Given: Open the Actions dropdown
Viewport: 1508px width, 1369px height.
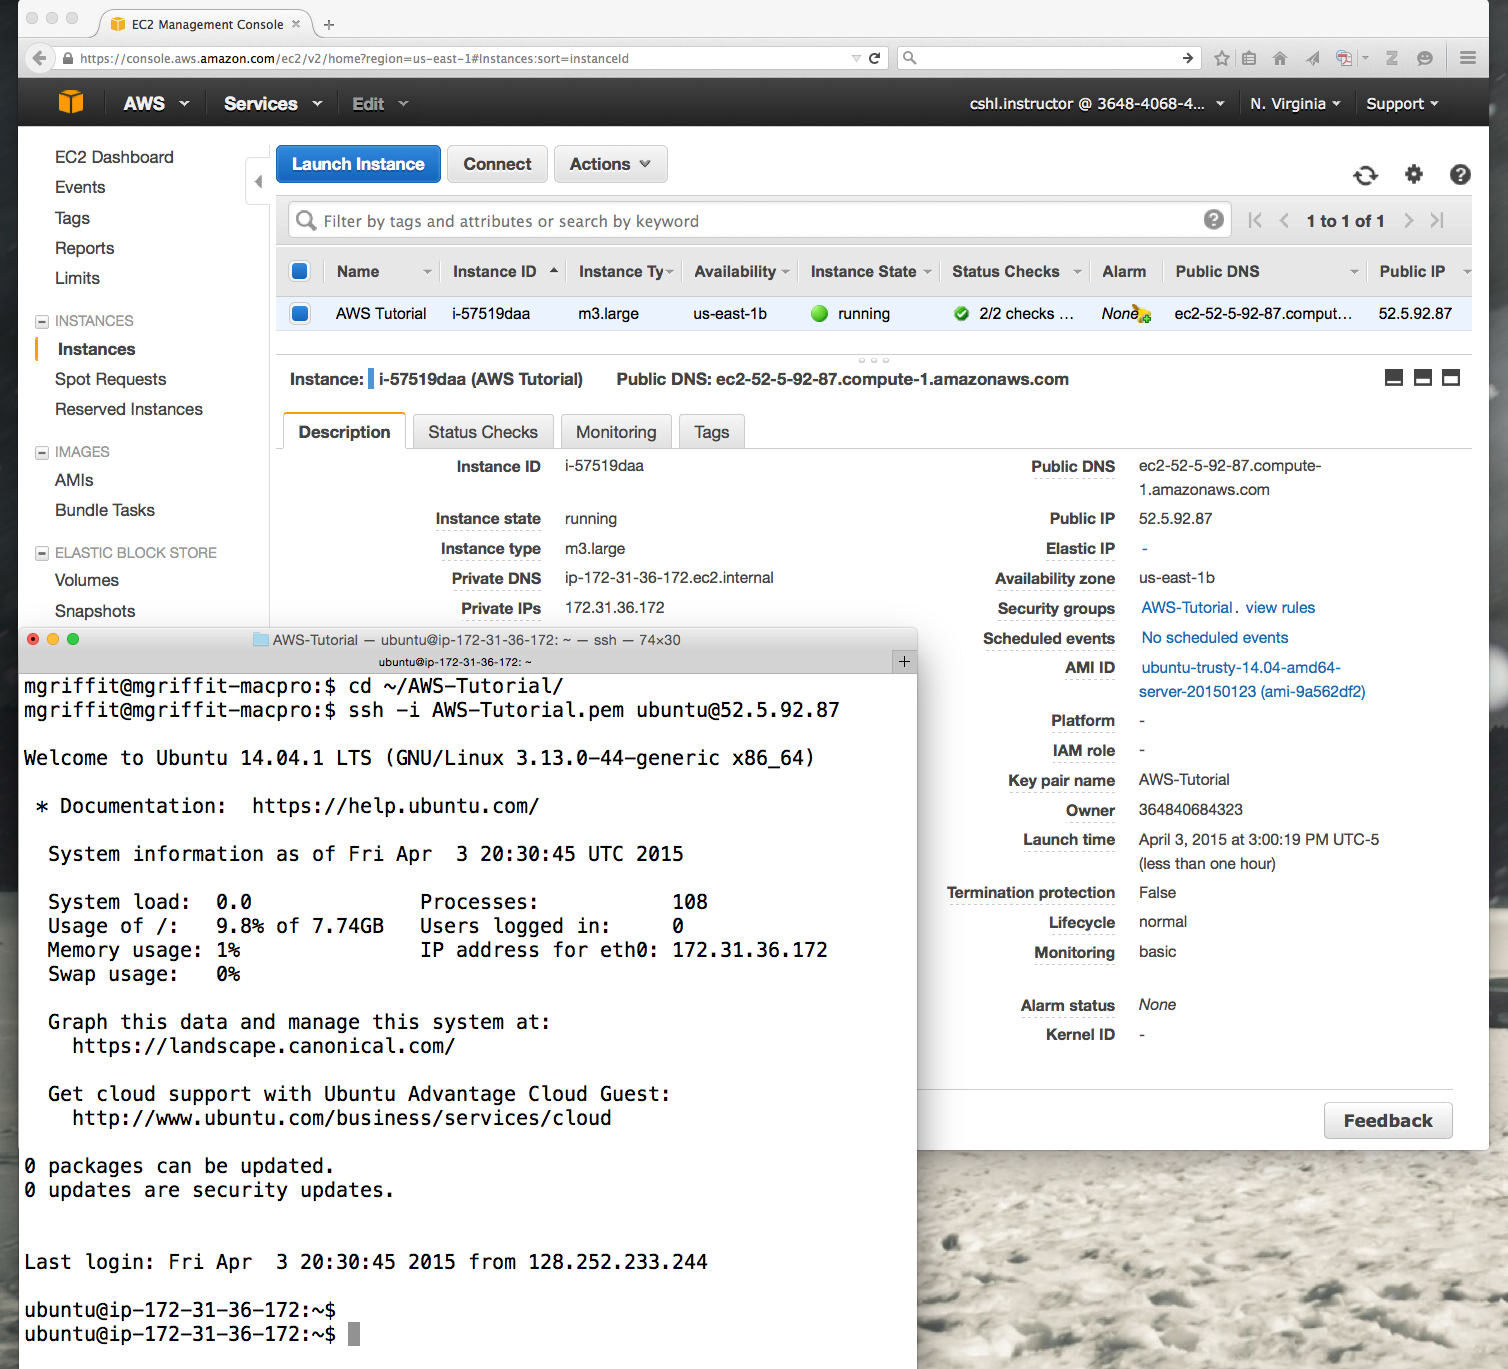Looking at the screenshot, I should point(610,164).
